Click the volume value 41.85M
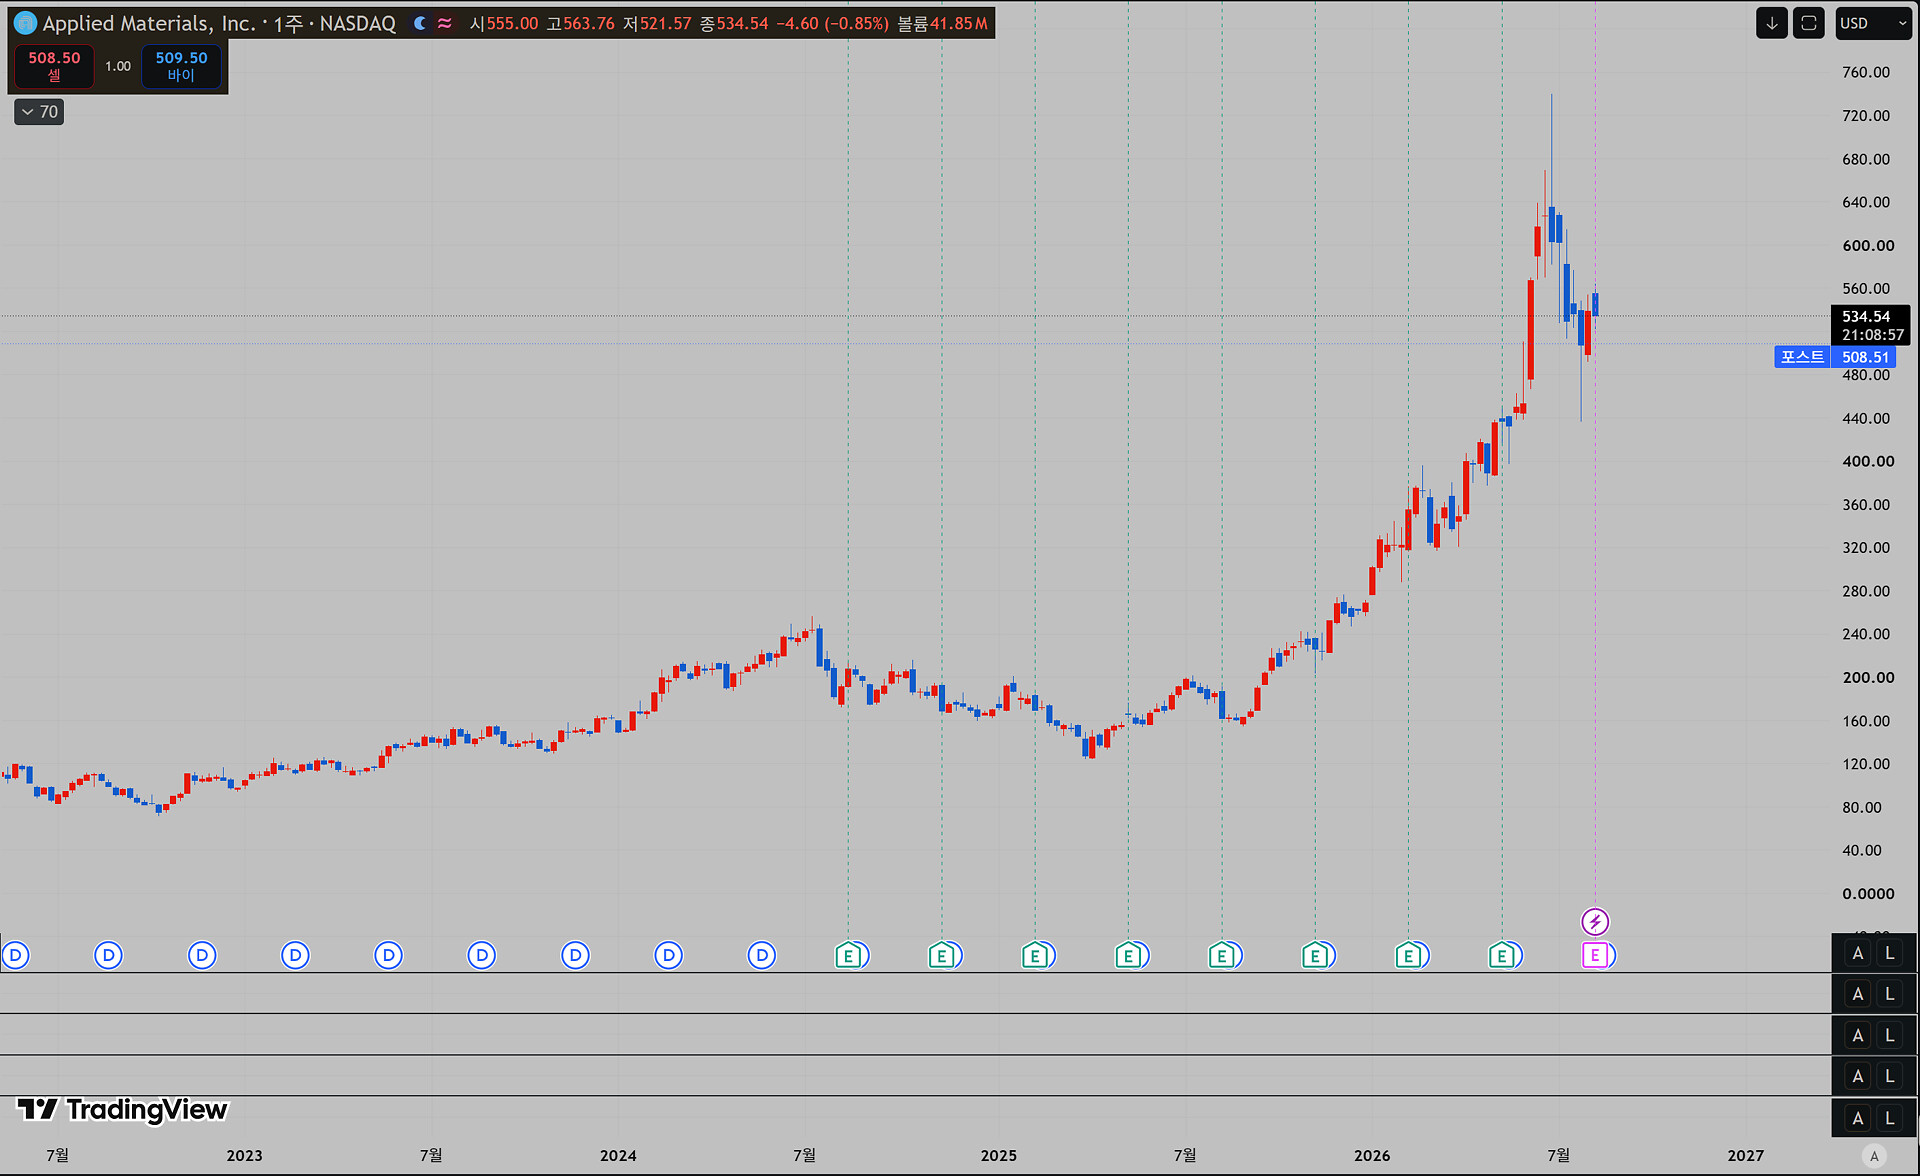 click(959, 23)
